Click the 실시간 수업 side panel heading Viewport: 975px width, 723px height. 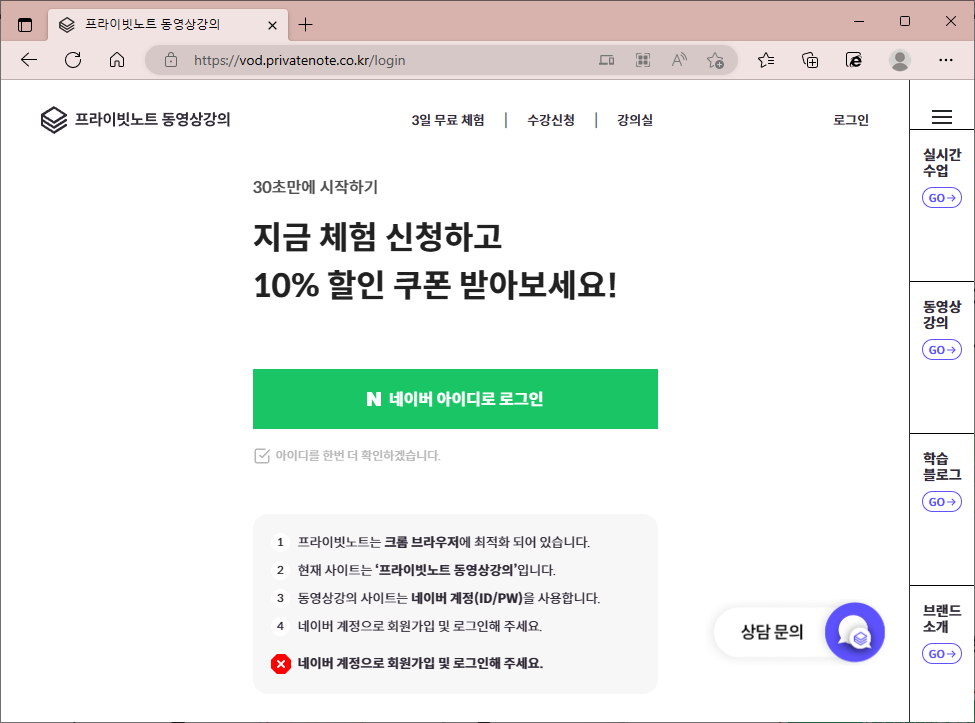point(941,162)
